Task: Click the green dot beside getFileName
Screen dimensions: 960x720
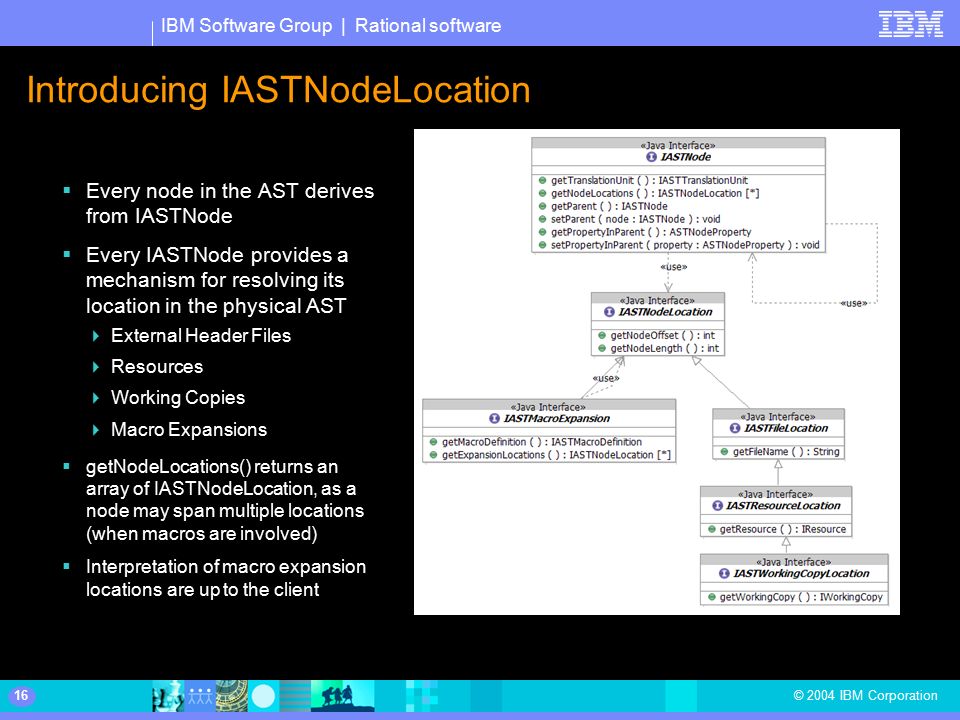Action: pos(724,452)
